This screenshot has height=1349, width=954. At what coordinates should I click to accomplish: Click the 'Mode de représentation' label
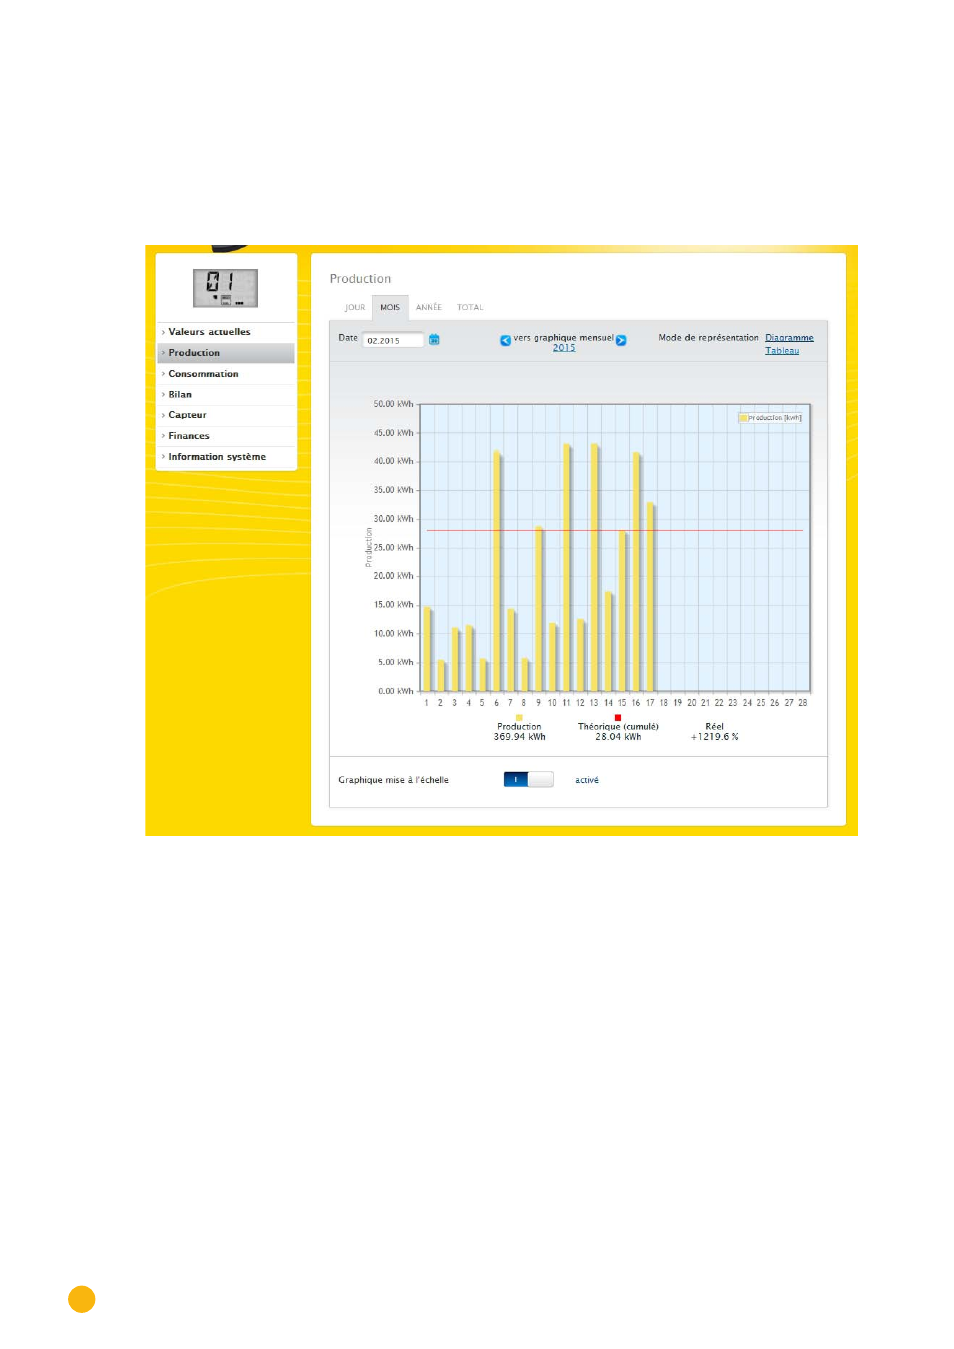708,338
